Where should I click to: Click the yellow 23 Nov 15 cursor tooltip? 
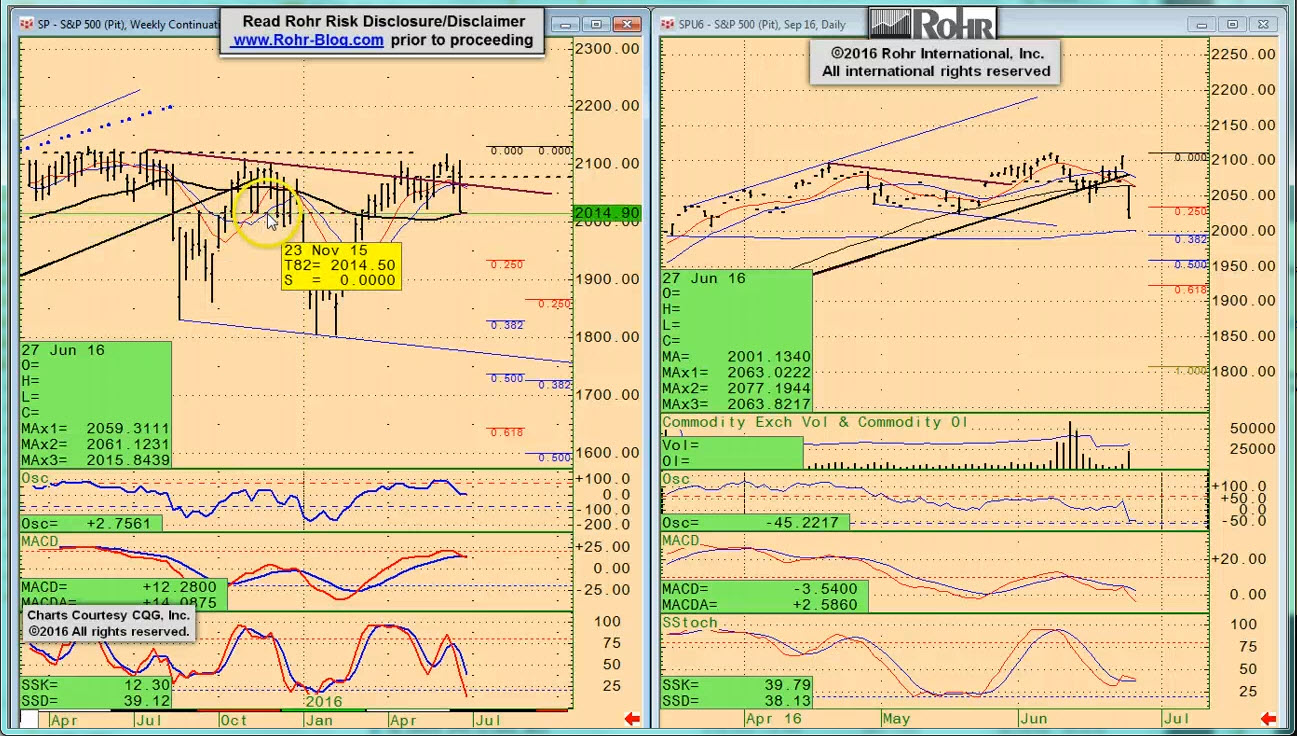point(341,266)
